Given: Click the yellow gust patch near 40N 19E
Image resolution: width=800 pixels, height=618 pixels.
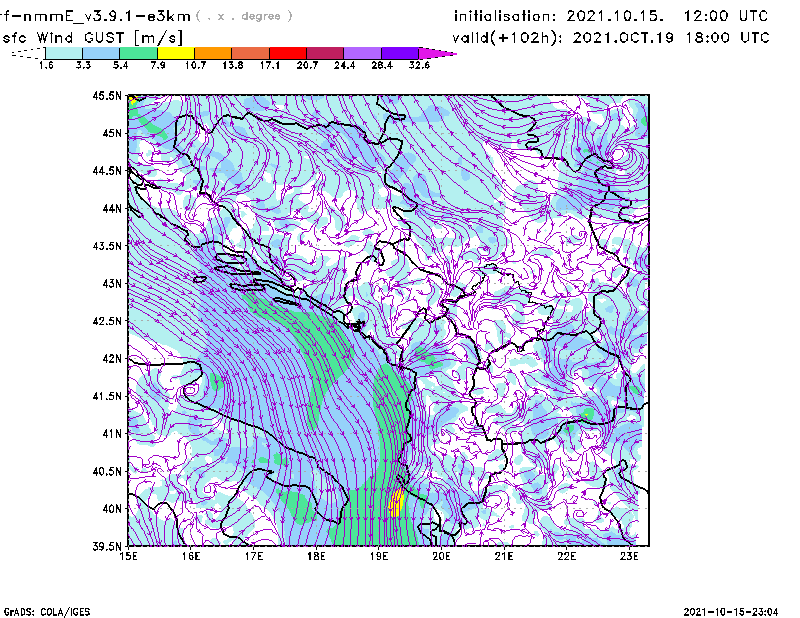Looking at the screenshot, I should click(x=396, y=503).
